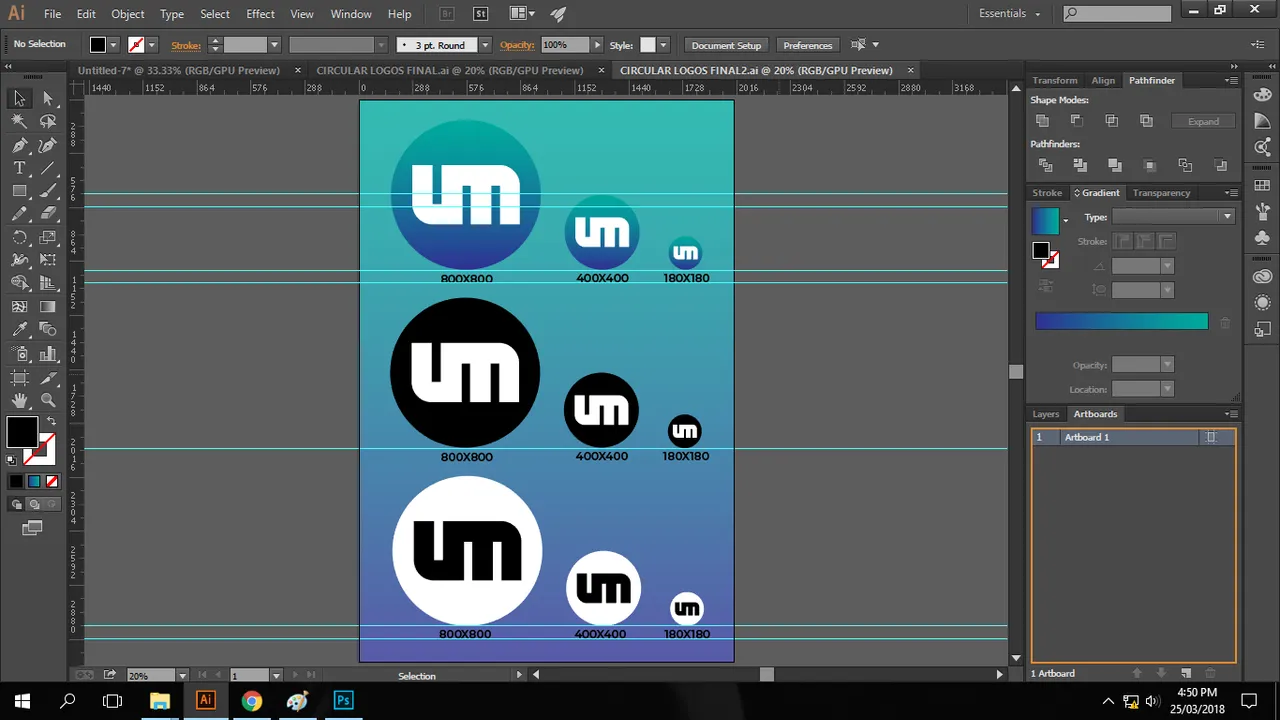
Task: Click the gradient fill preview swatch
Action: click(1045, 221)
